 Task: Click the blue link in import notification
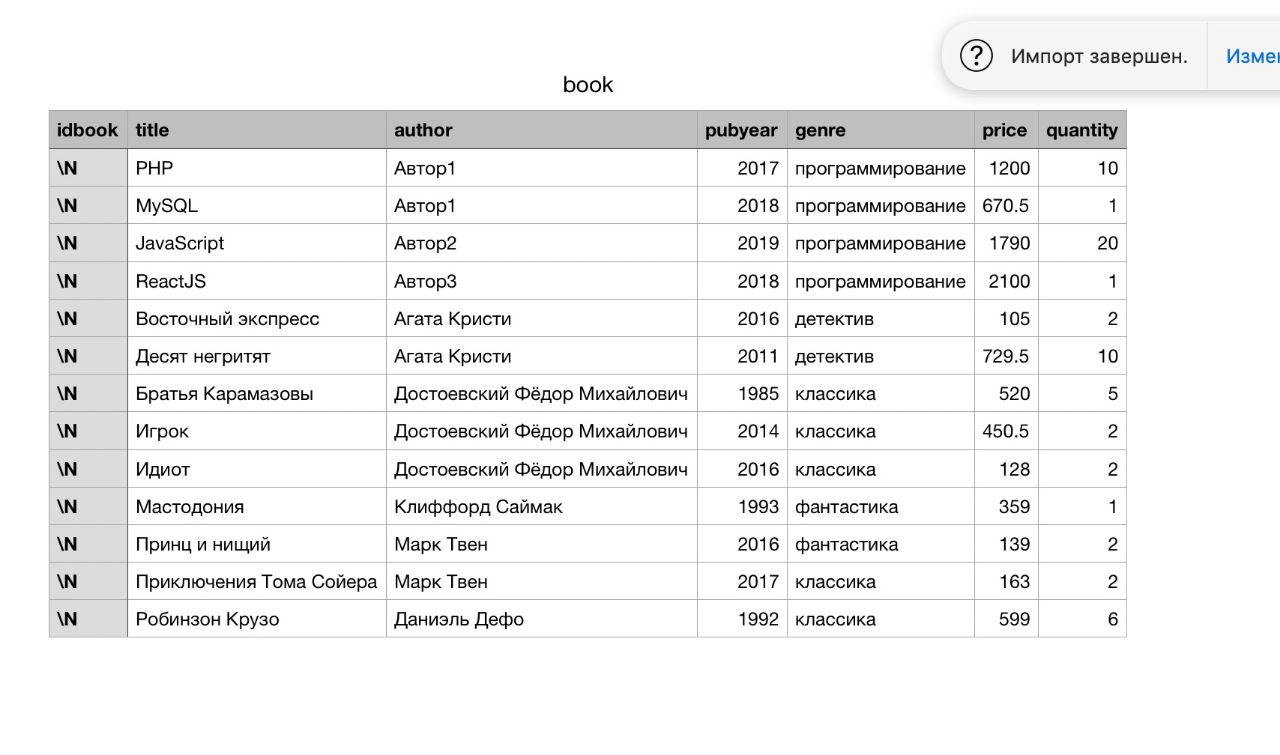click(1252, 56)
